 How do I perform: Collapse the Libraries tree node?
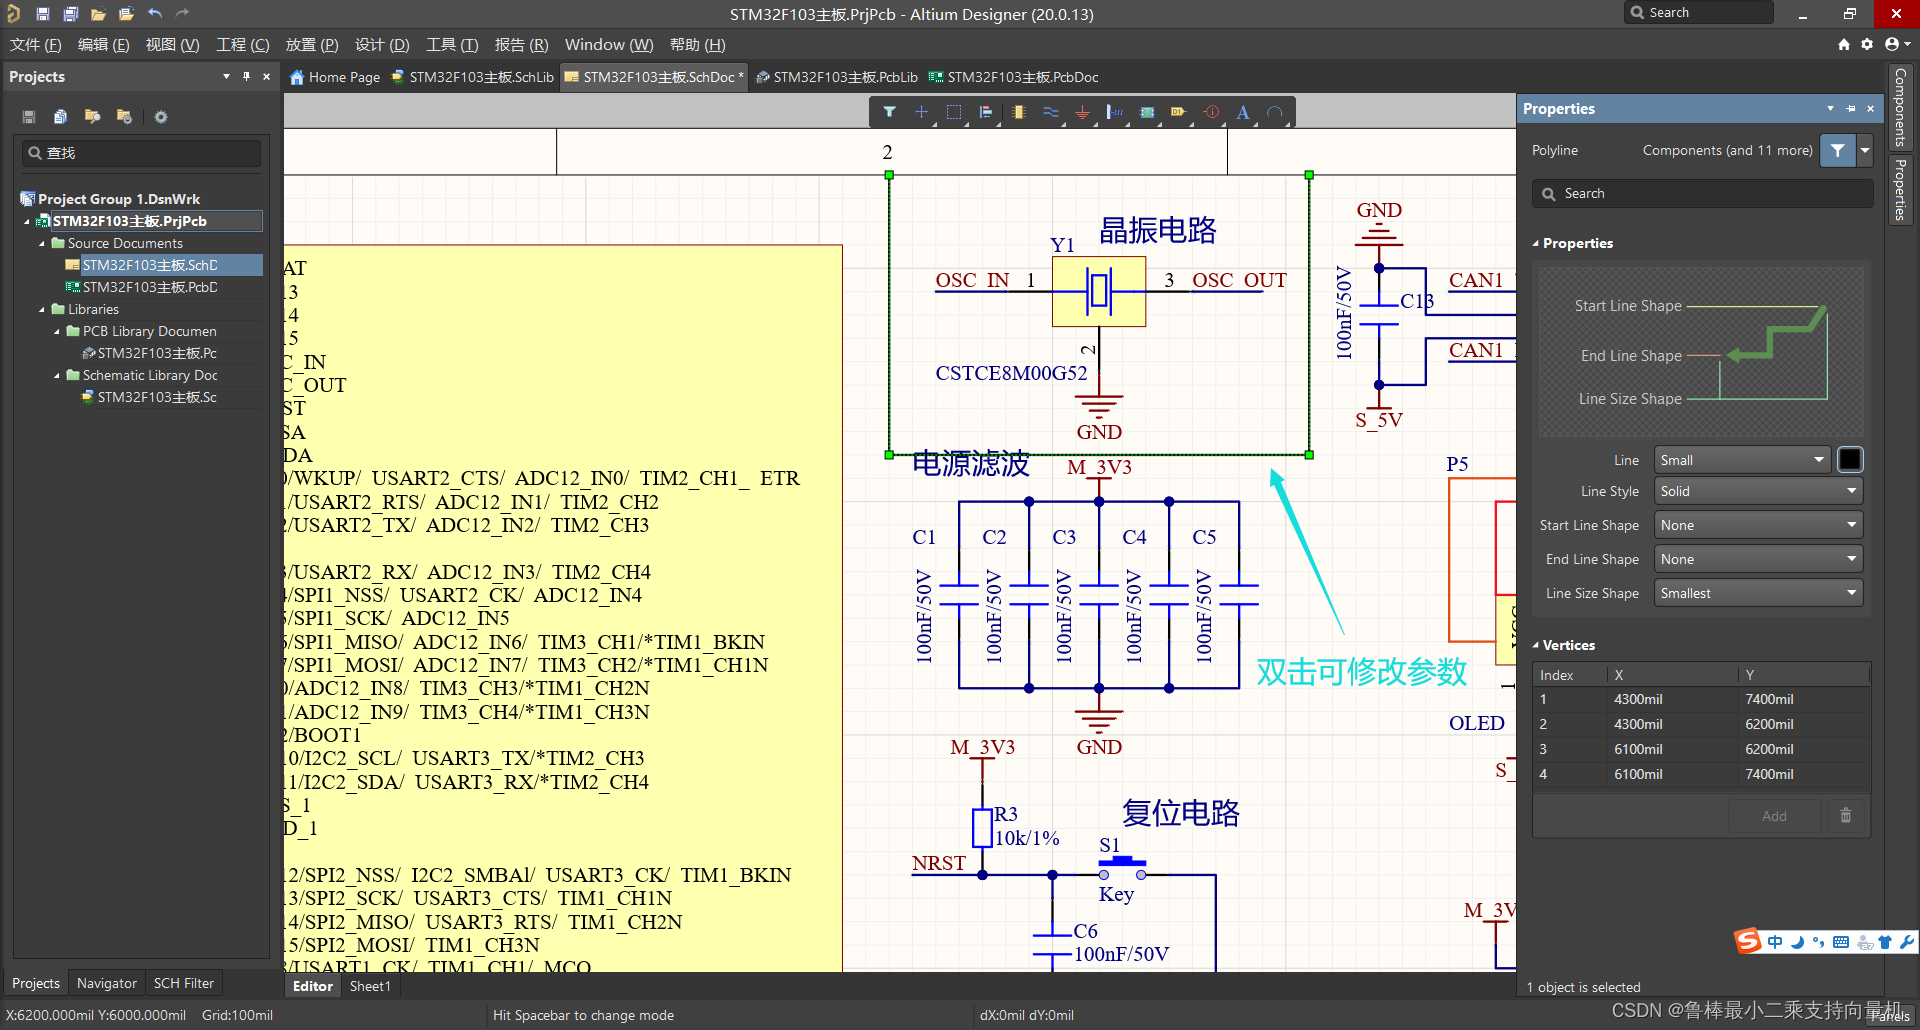click(x=42, y=310)
